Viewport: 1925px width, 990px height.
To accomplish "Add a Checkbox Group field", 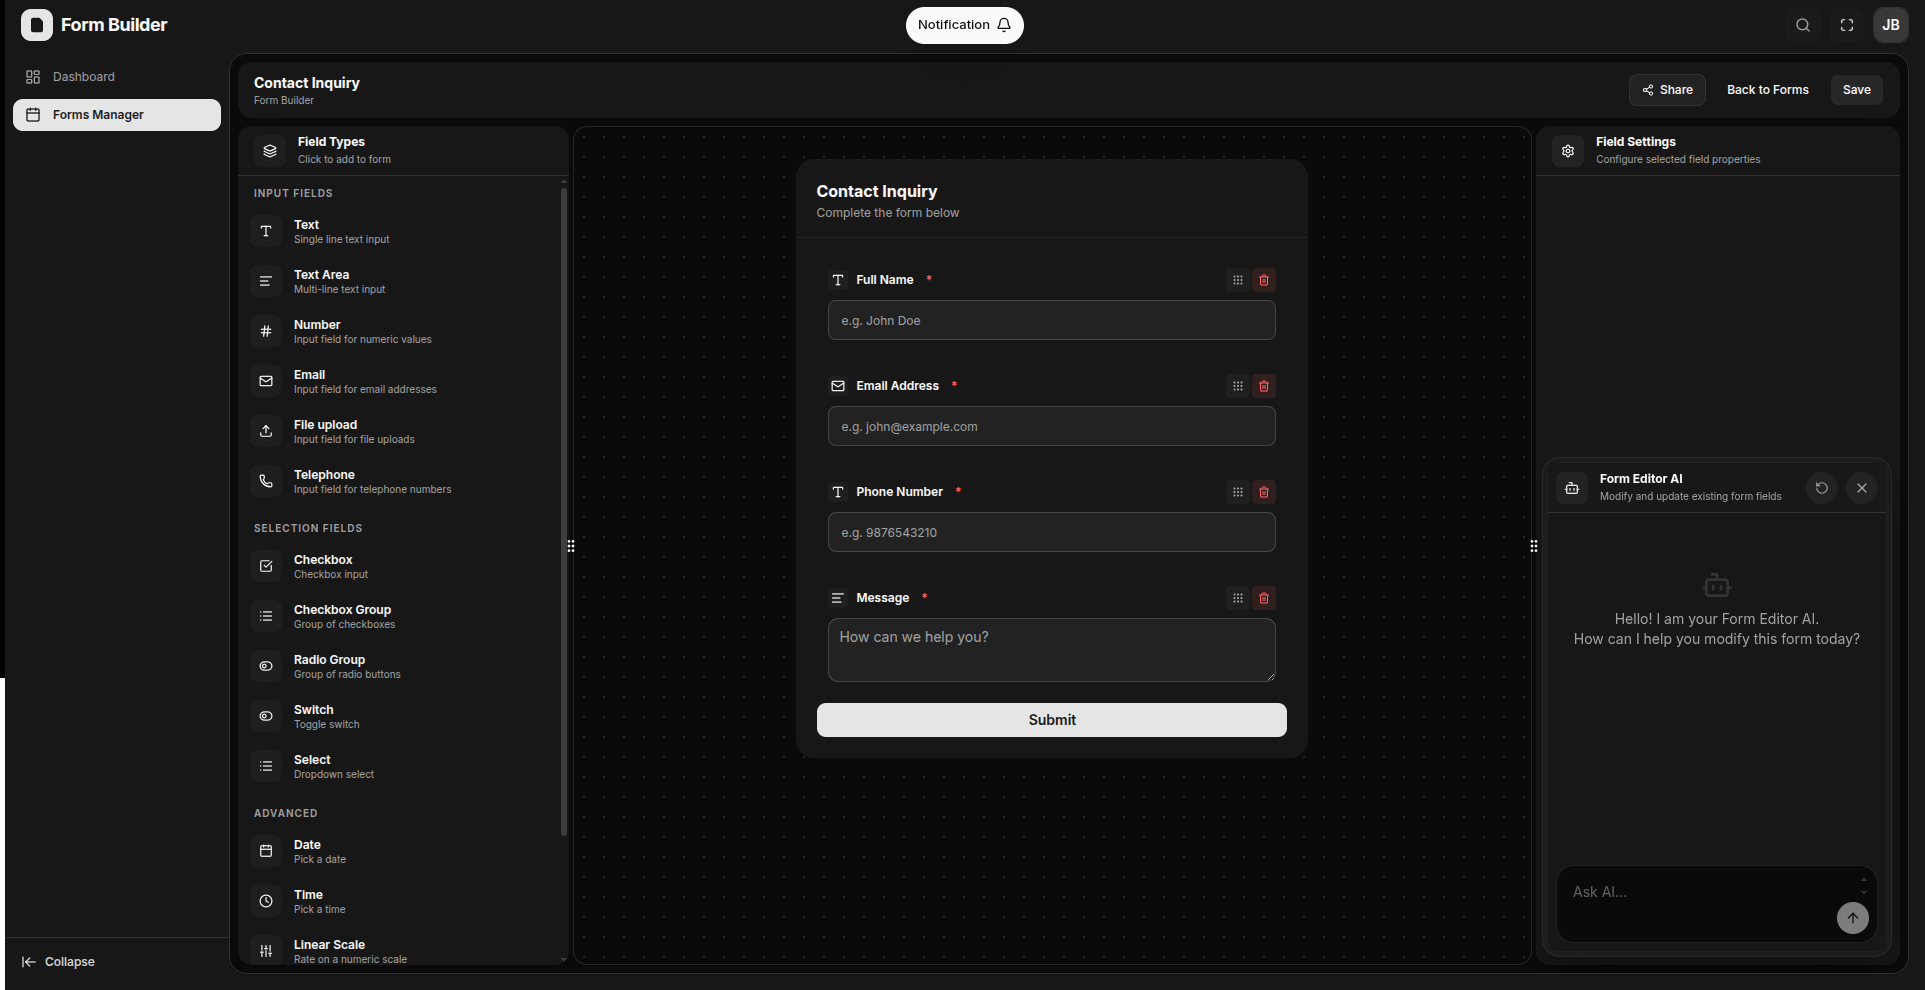I will click(x=403, y=616).
